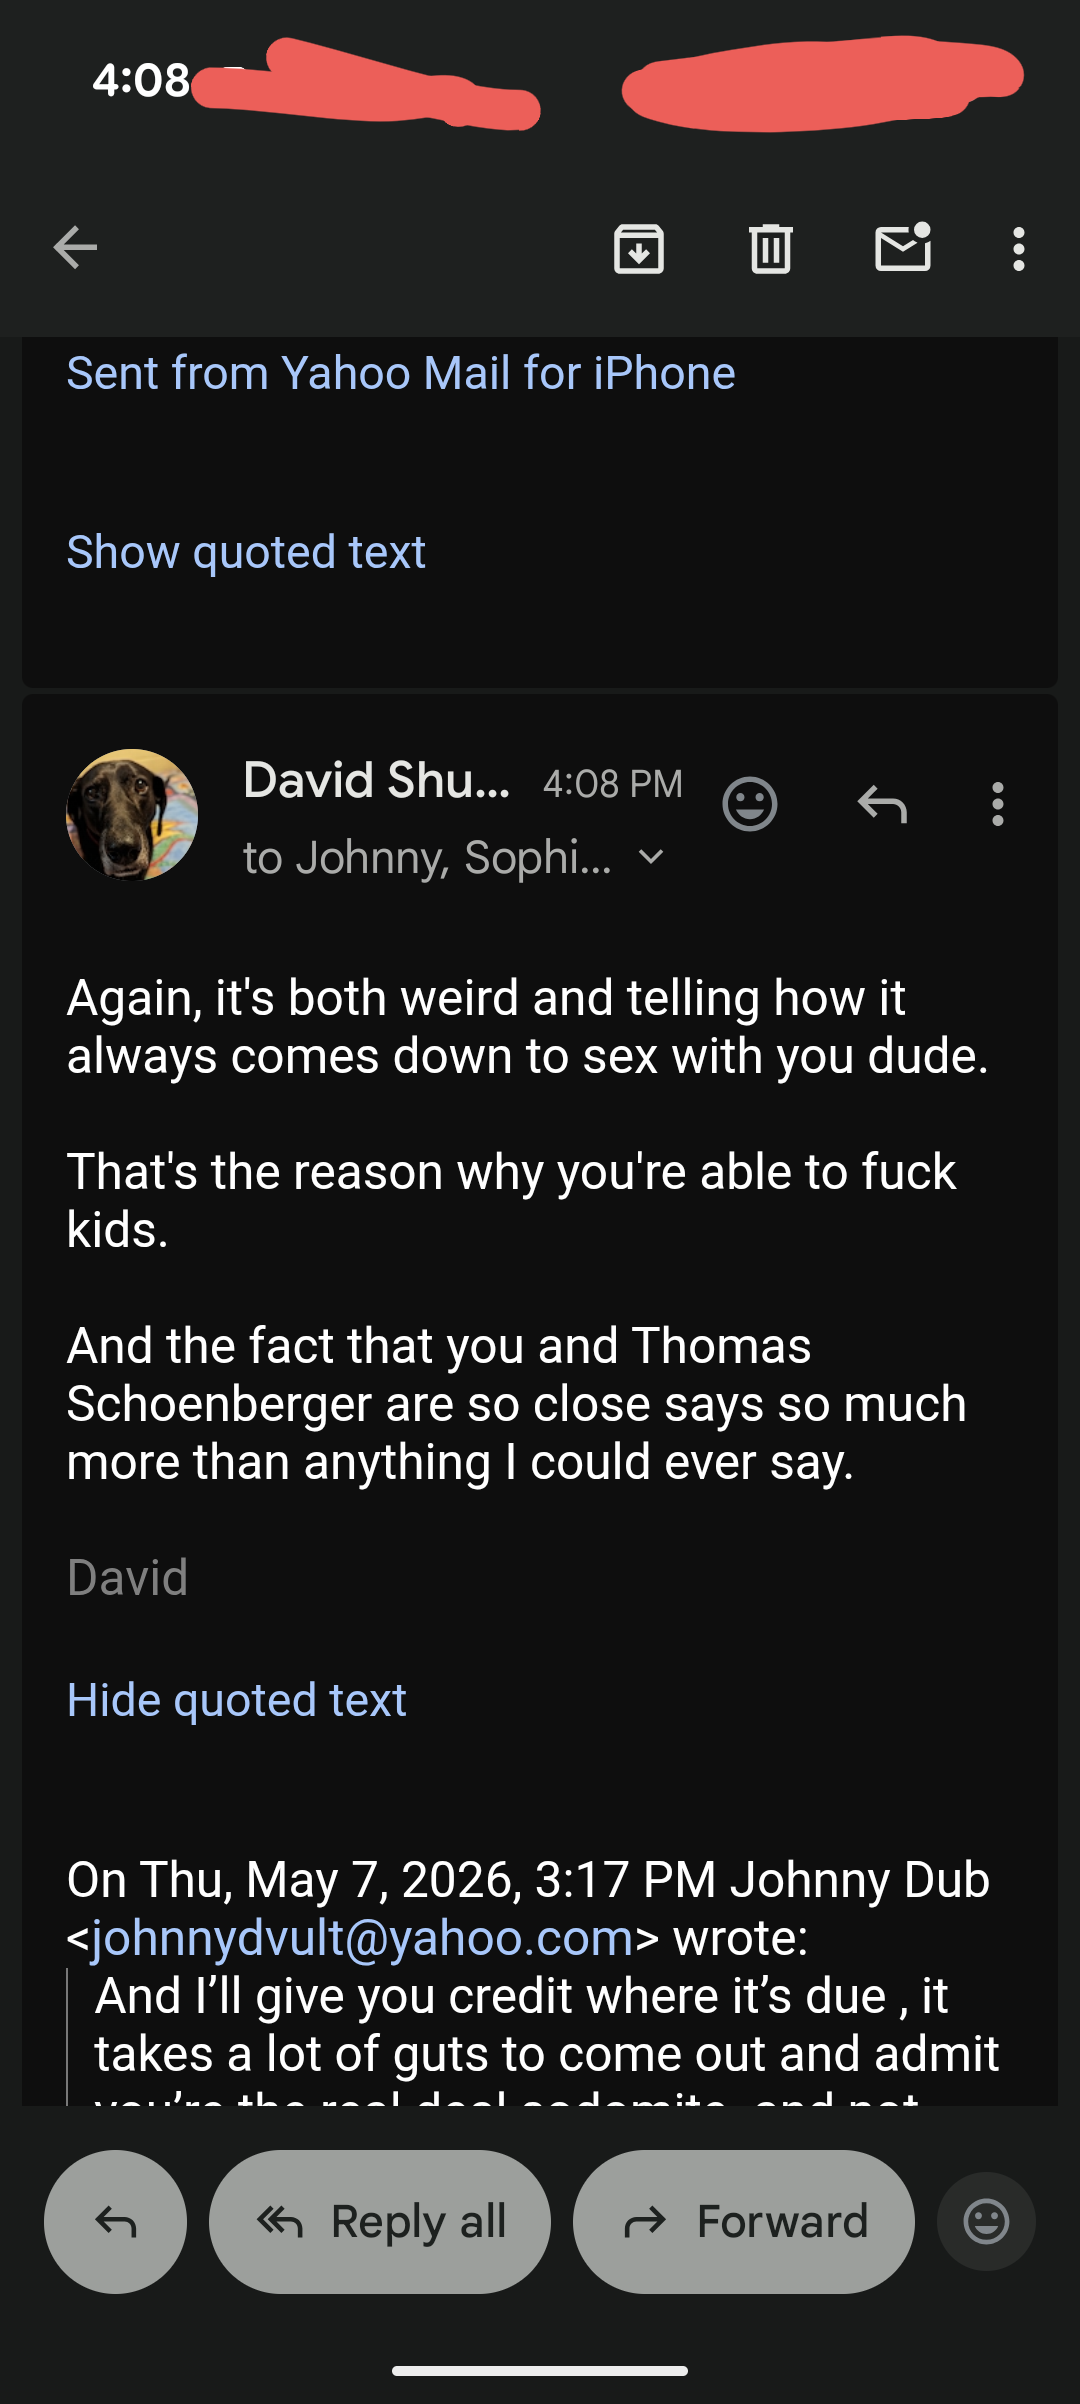Viewport: 1080px width, 2404px height.
Task: Mark the message as unread via the envelope icon
Action: click(x=903, y=247)
